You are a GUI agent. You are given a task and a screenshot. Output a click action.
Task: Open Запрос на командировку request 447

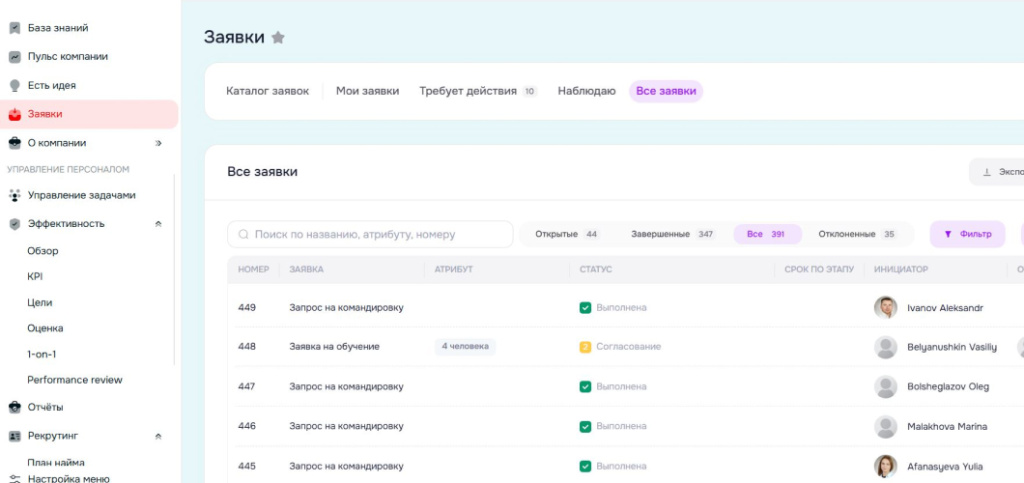(x=346, y=386)
